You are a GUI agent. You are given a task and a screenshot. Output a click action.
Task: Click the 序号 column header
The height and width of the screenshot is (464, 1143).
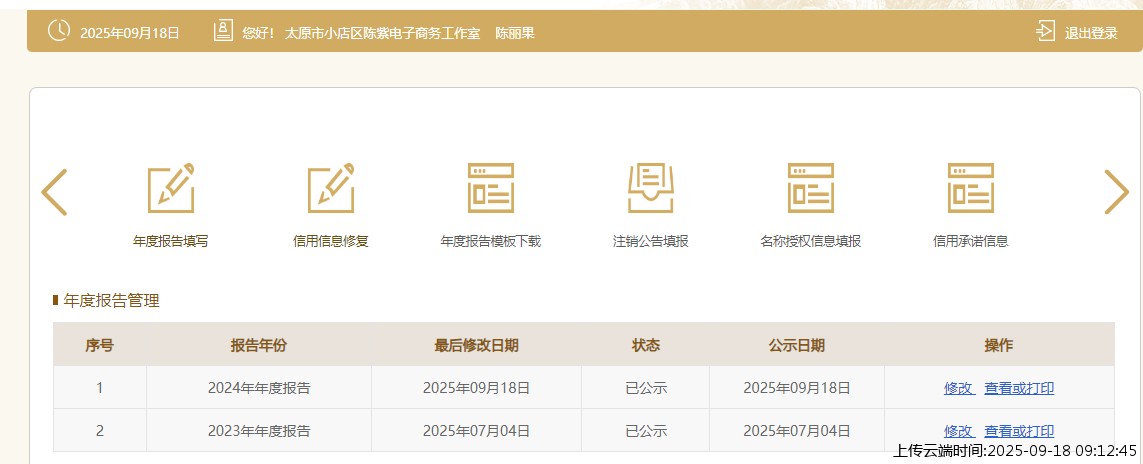coord(99,345)
